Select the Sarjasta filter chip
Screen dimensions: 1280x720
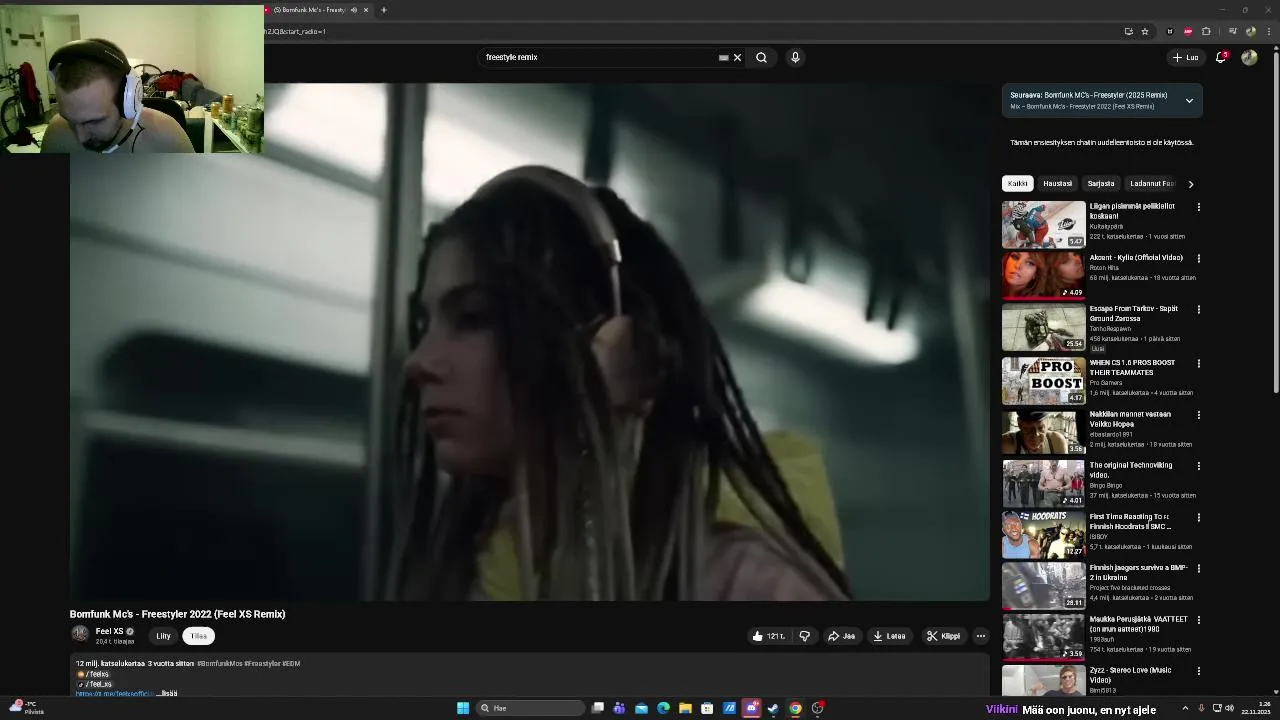pos(1101,184)
